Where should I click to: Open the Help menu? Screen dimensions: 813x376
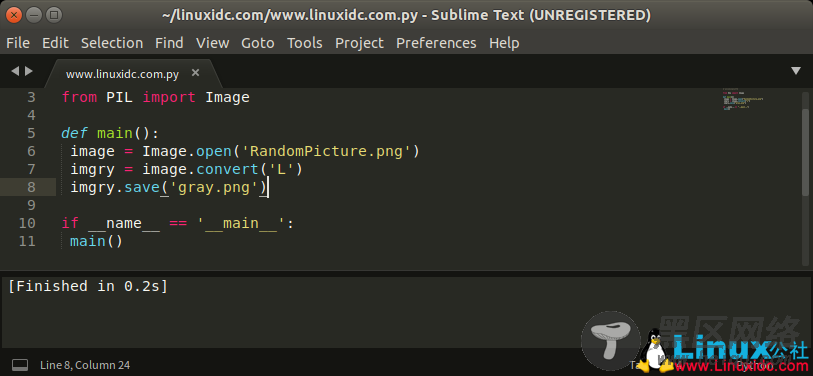(504, 43)
